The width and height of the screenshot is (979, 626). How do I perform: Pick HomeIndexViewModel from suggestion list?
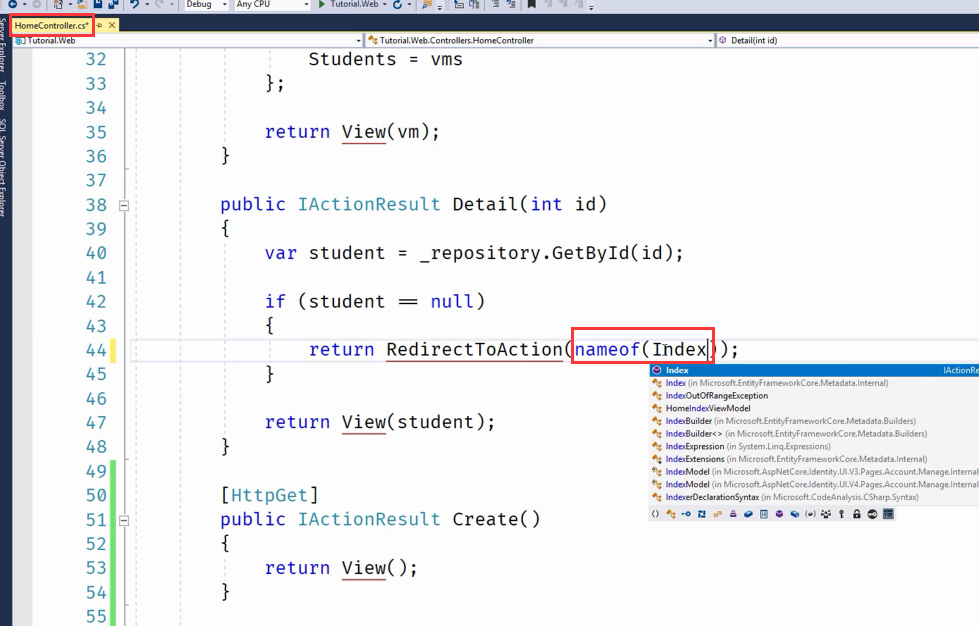[x=707, y=408]
